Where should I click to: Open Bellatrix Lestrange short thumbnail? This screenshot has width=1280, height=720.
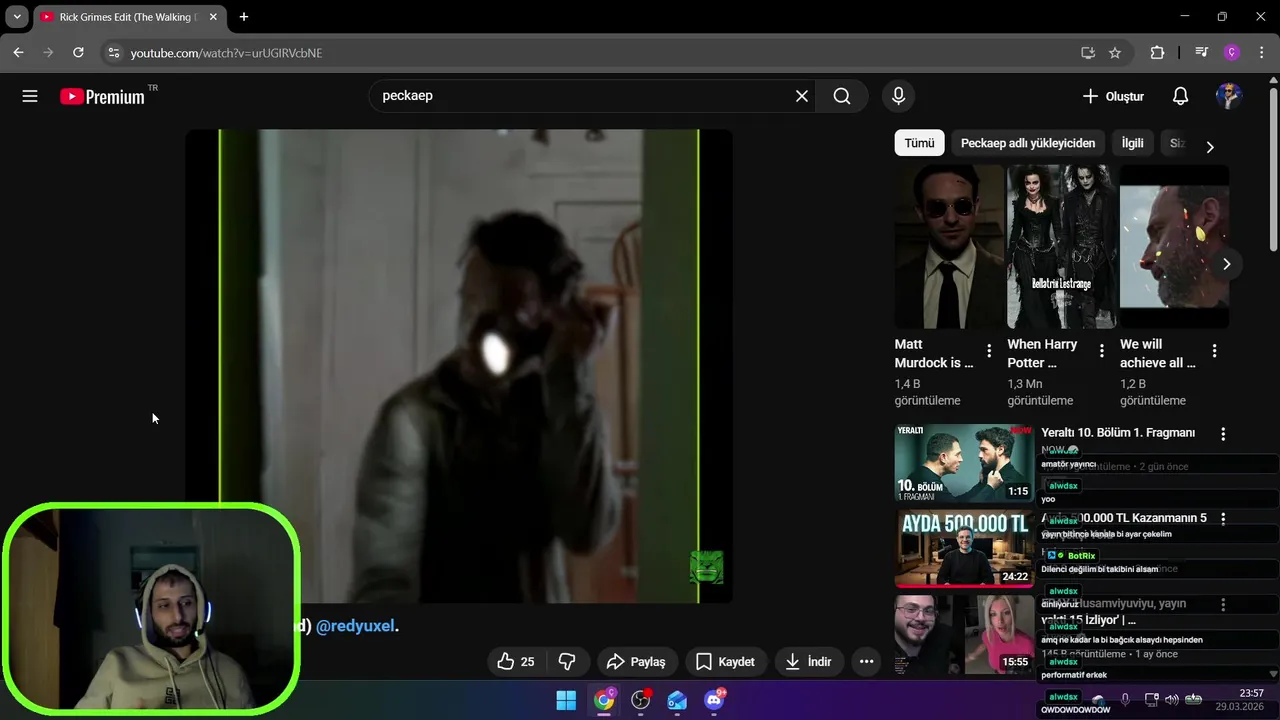pyautogui.click(x=1061, y=246)
